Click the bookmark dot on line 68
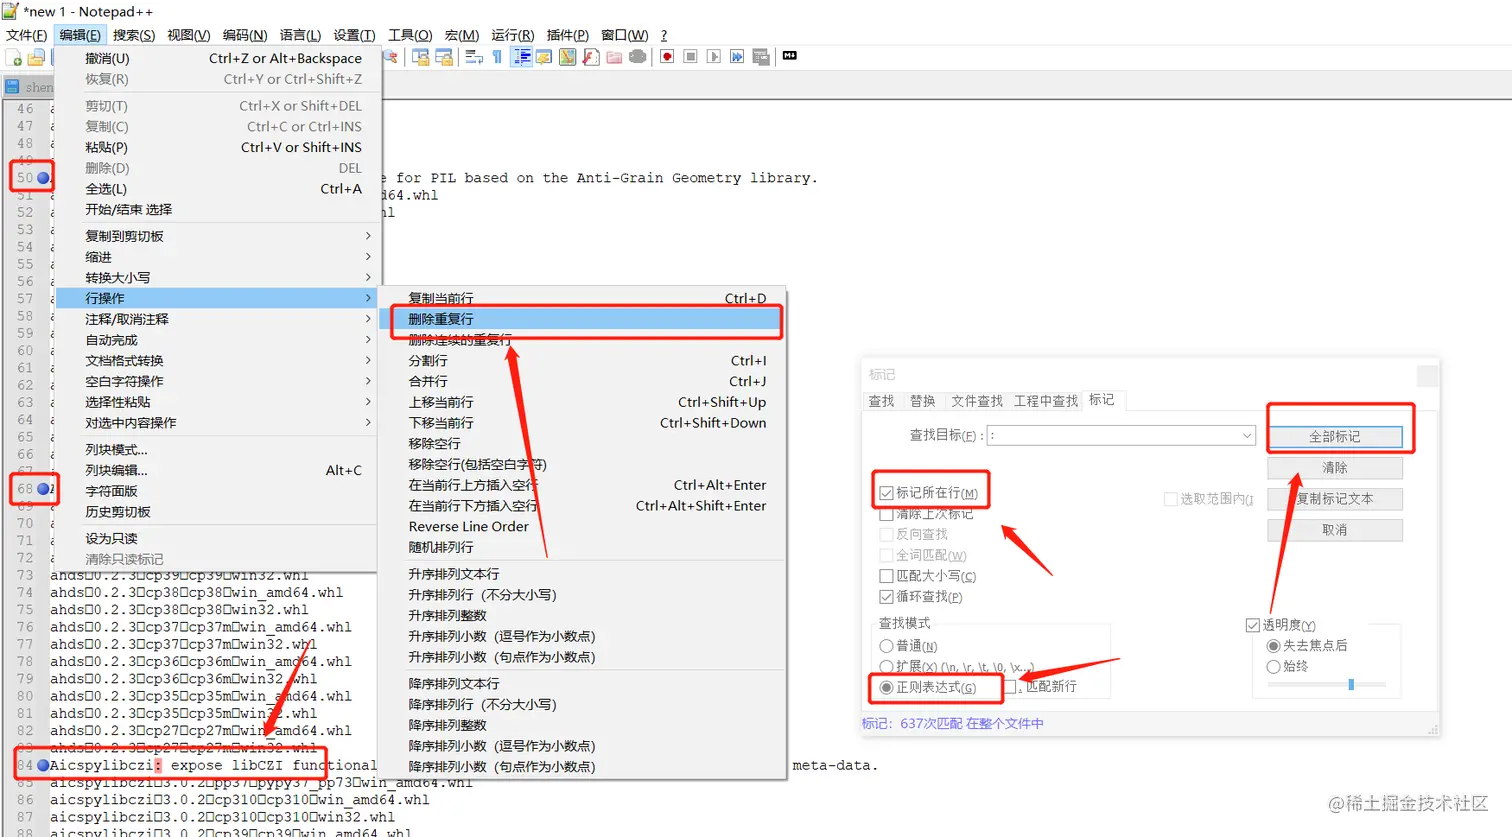 point(43,489)
